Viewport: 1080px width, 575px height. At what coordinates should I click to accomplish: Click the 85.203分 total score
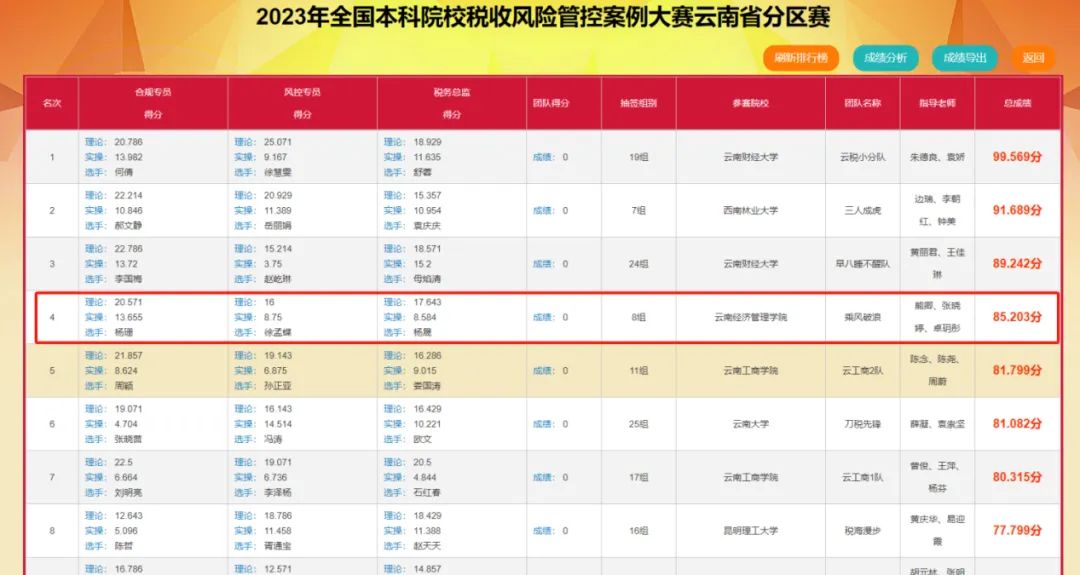pyautogui.click(x=1017, y=317)
